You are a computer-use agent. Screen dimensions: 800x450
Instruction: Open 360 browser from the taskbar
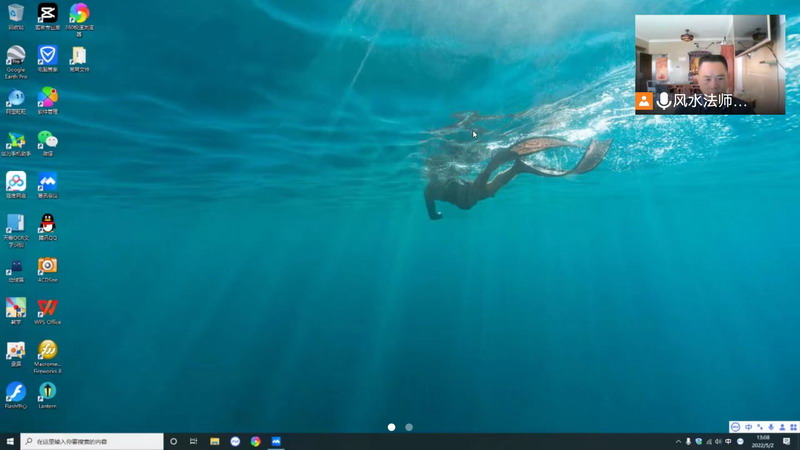tap(256, 441)
